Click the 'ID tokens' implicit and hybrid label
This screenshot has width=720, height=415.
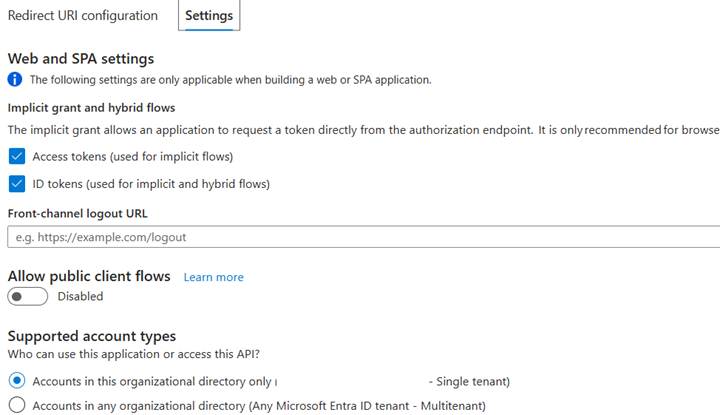tap(151, 184)
